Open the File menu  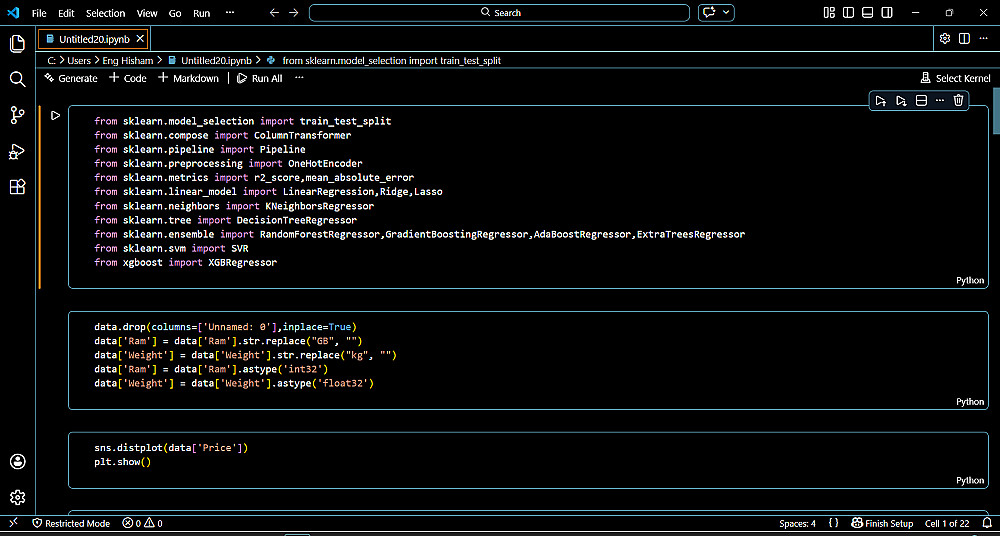coord(39,13)
